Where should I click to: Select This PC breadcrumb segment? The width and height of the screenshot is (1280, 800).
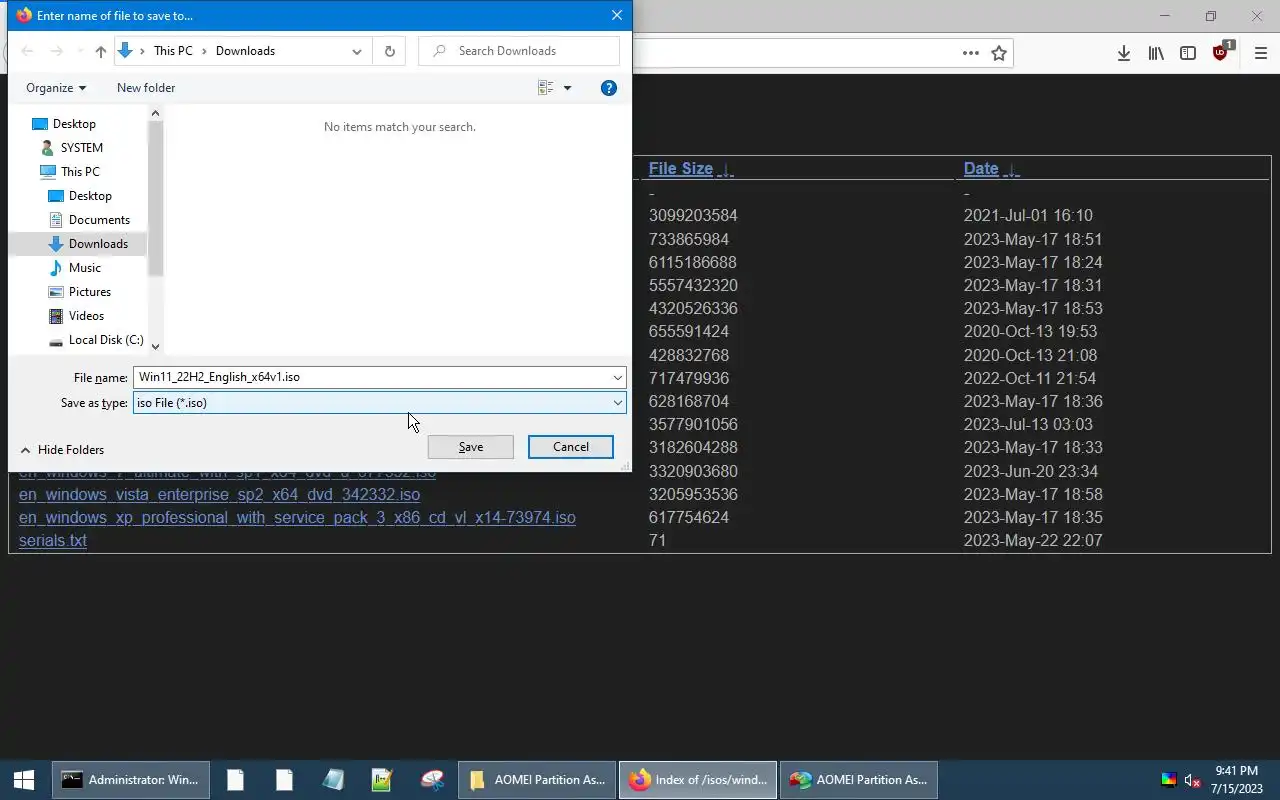click(173, 51)
